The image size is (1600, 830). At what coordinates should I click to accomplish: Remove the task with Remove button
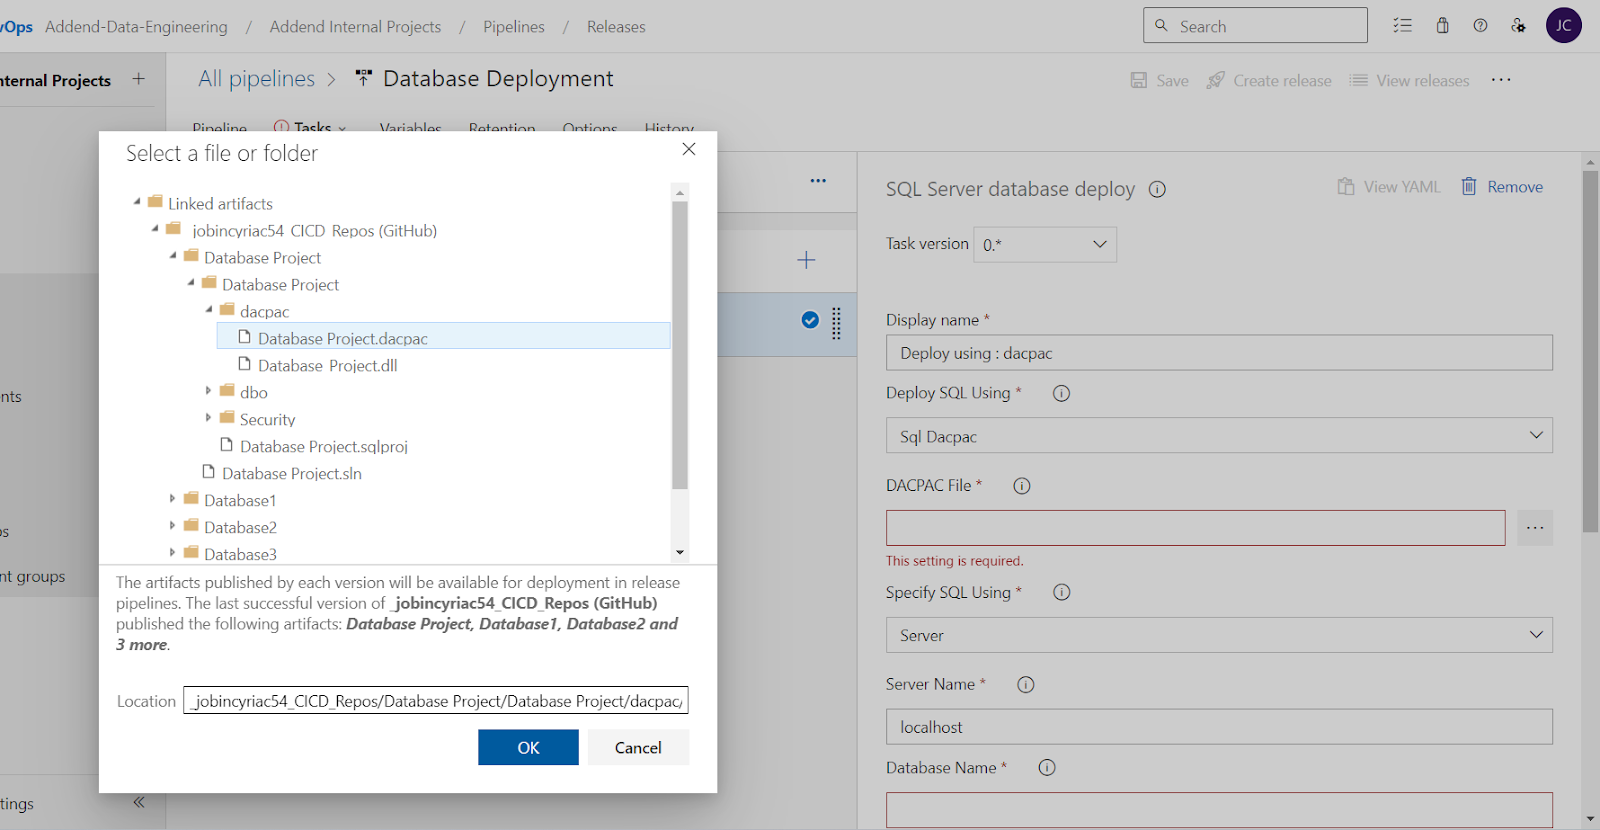point(1502,187)
